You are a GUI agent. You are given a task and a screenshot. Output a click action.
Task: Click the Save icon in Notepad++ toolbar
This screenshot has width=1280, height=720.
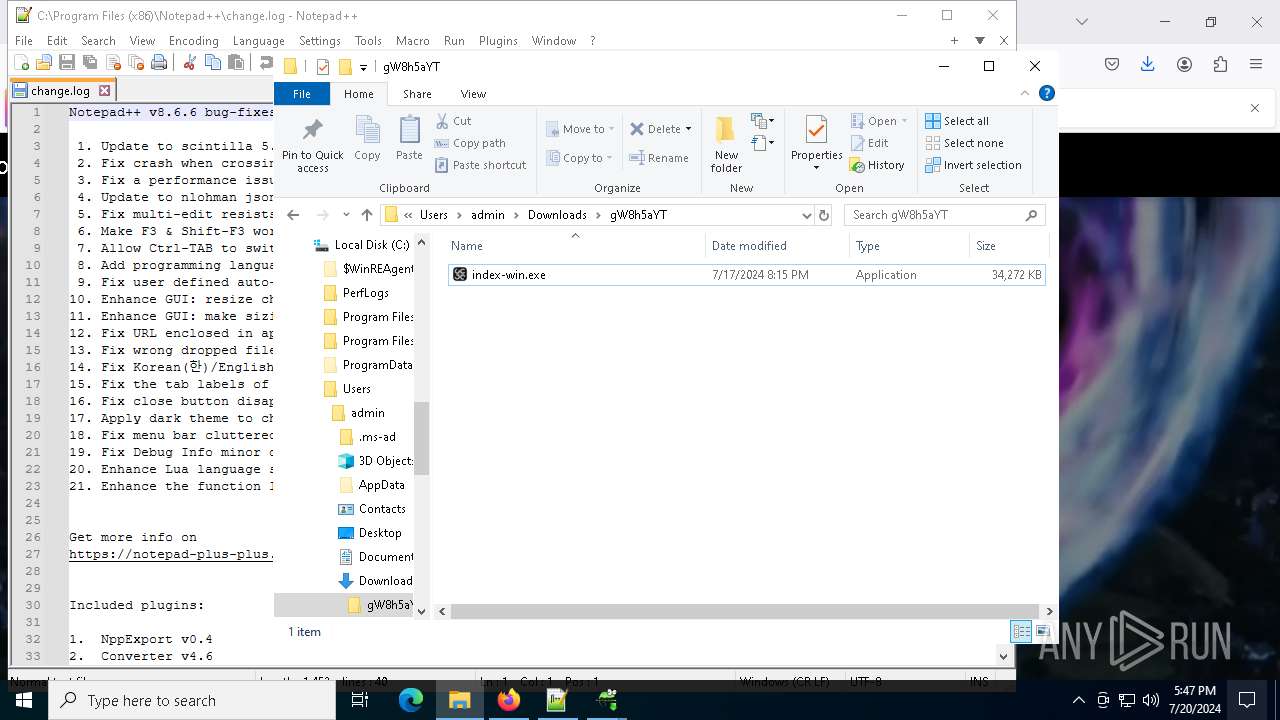point(66,62)
